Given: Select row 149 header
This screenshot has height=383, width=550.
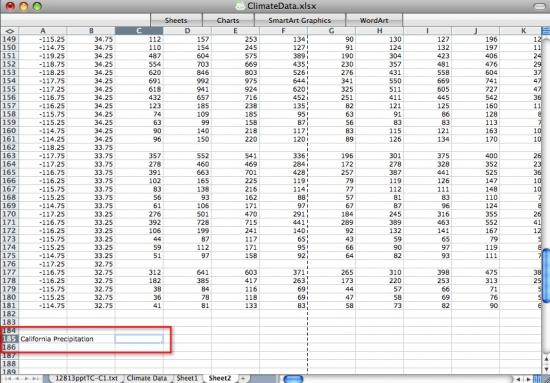Looking at the screenshot, I should pyautogui.click(x=9, y=39).
